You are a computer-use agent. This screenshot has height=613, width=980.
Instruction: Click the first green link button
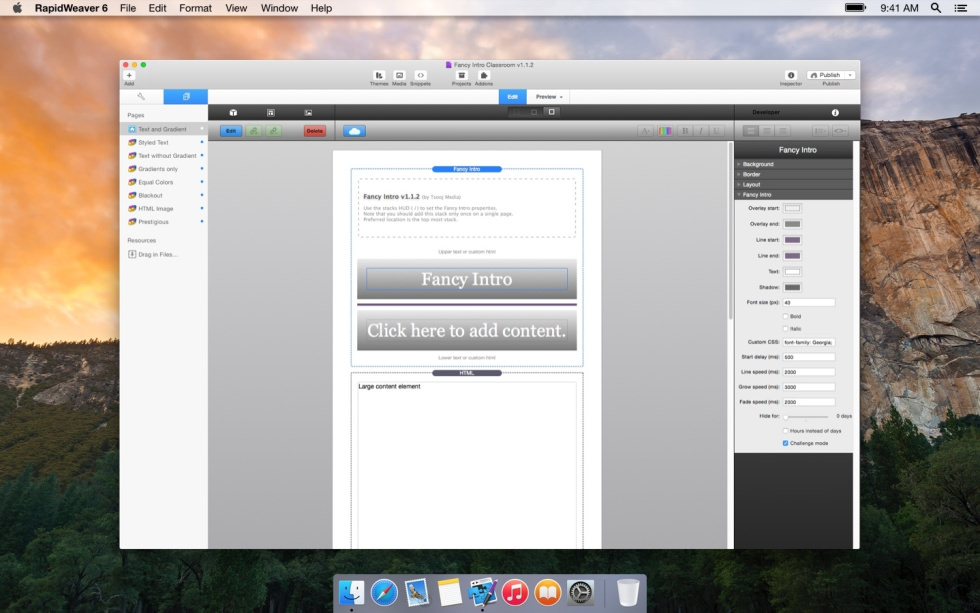253,131
